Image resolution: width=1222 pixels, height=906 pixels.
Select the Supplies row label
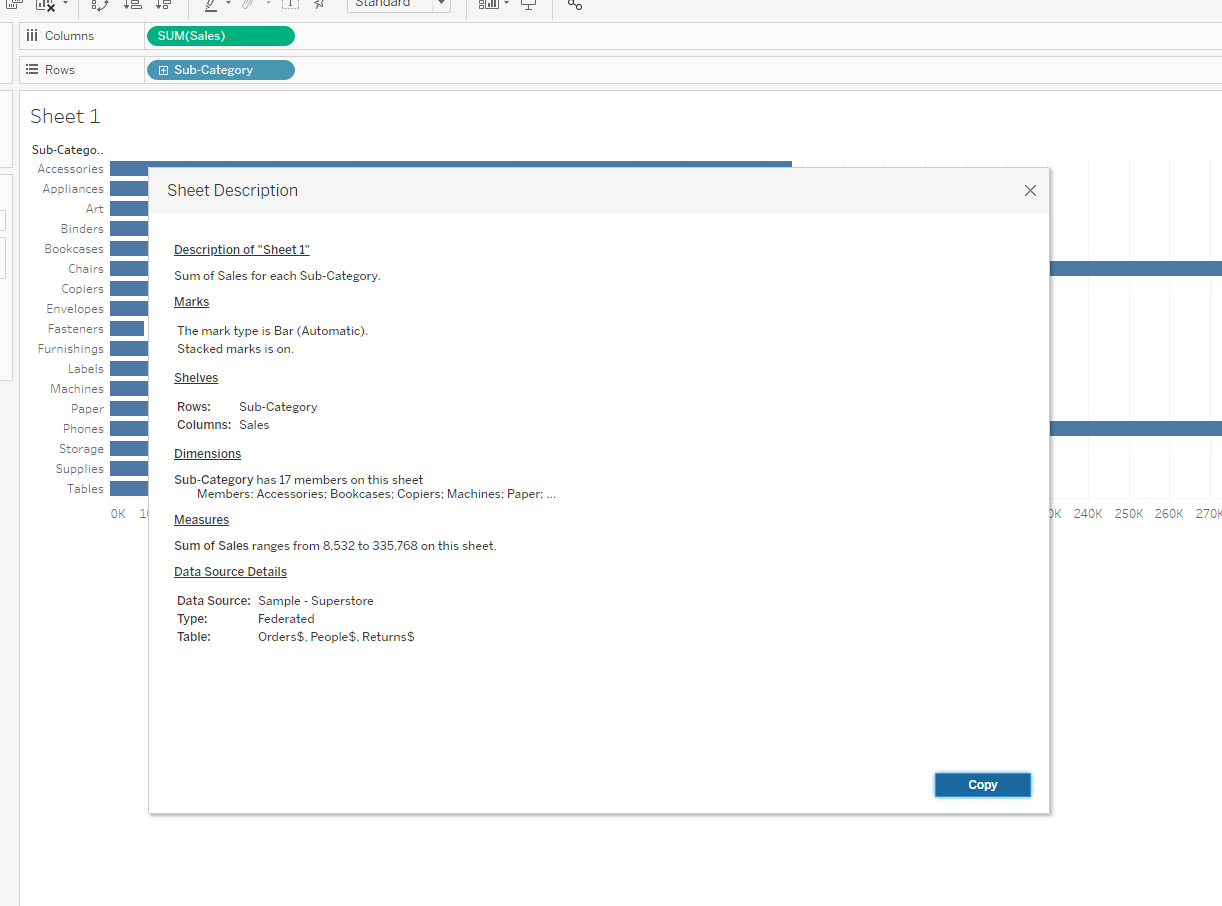80,469
